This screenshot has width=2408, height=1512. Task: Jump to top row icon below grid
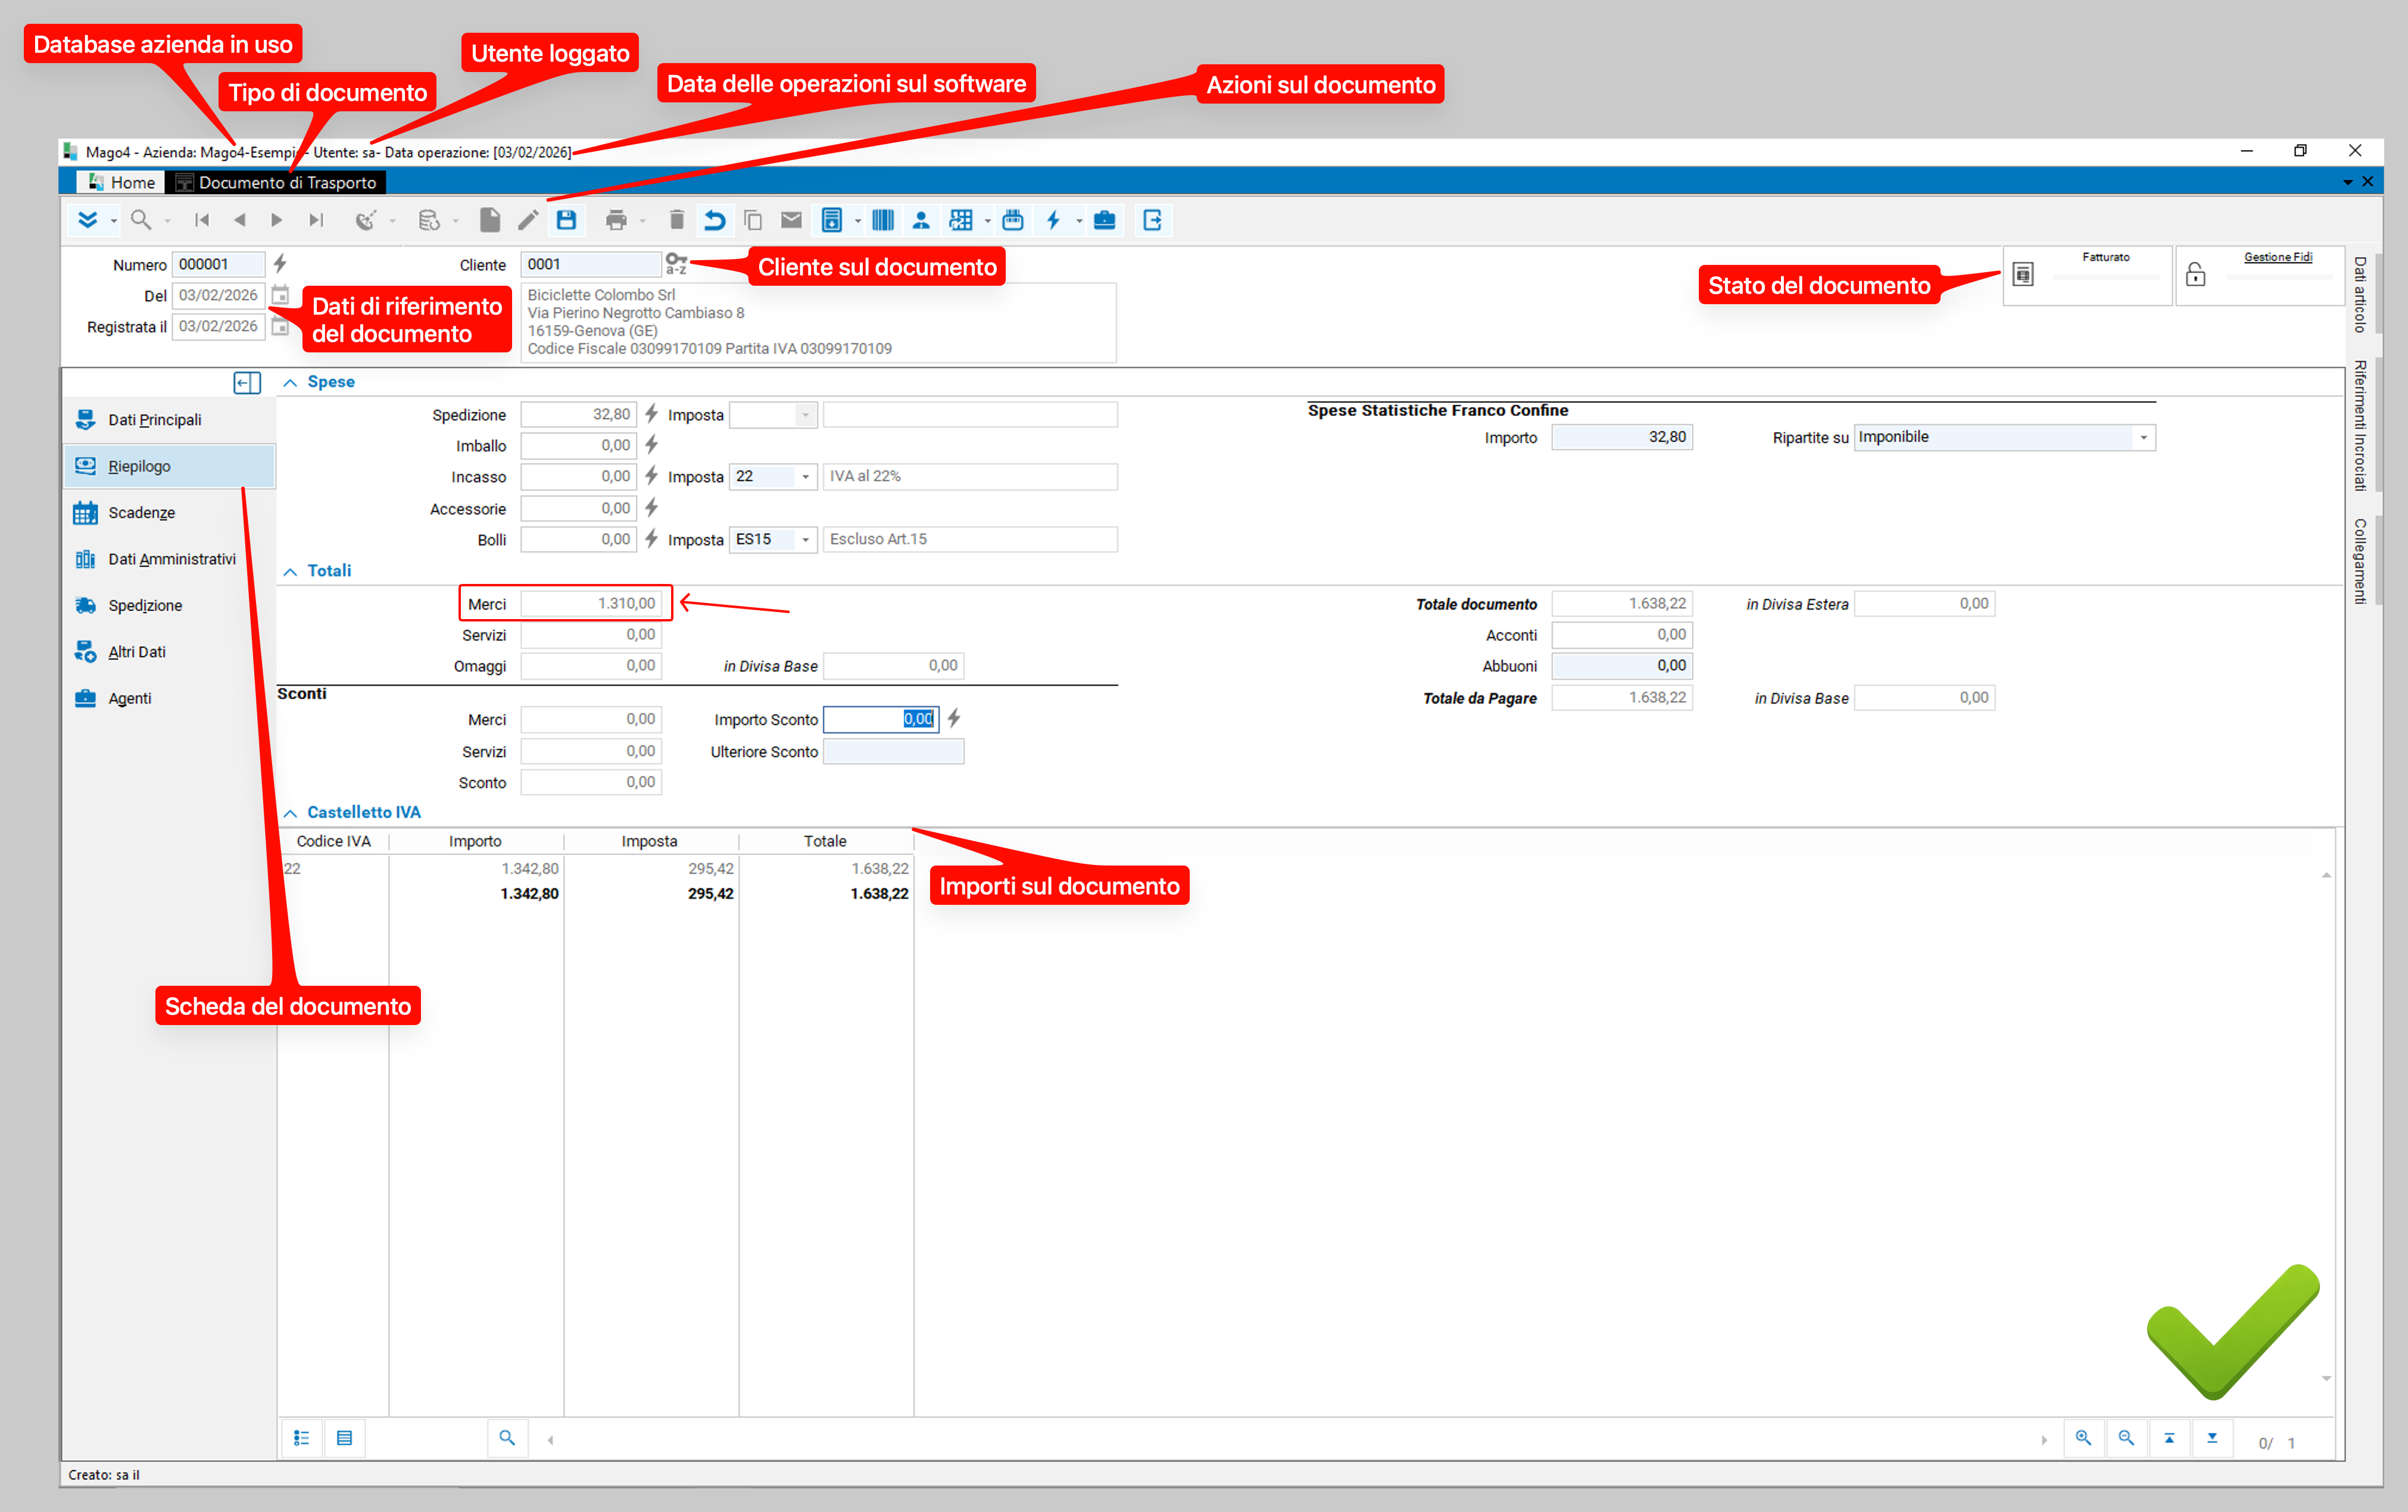coord(2169,1438)
